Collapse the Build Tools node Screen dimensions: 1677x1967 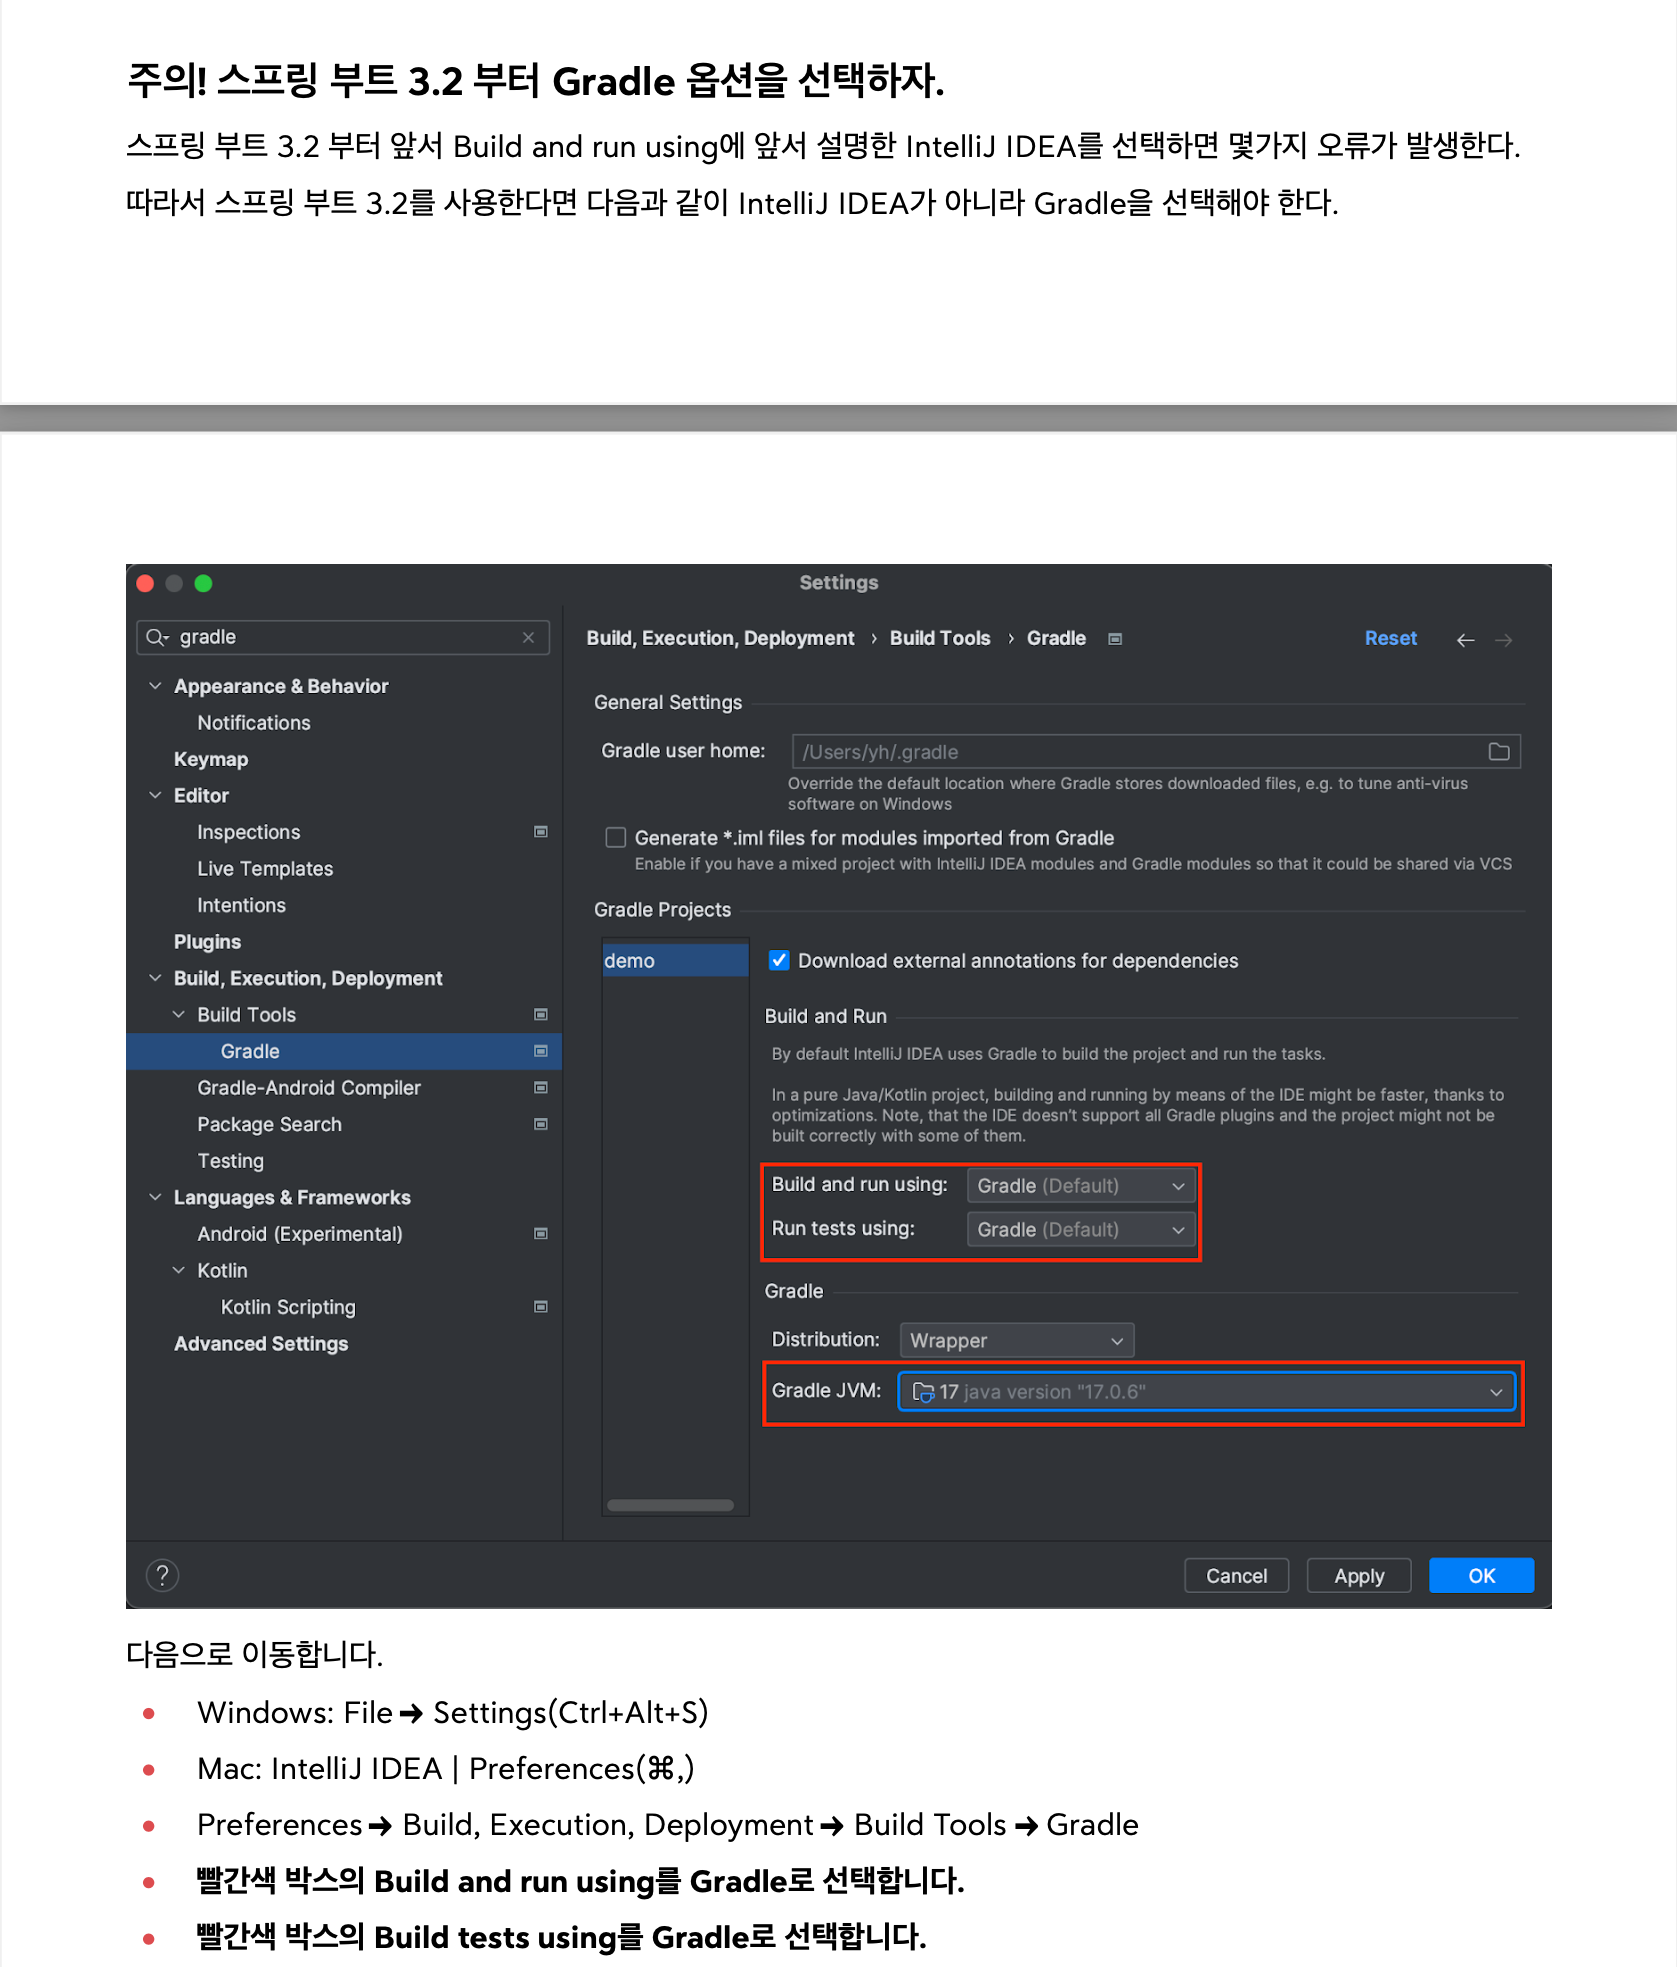coord(179,1015)
